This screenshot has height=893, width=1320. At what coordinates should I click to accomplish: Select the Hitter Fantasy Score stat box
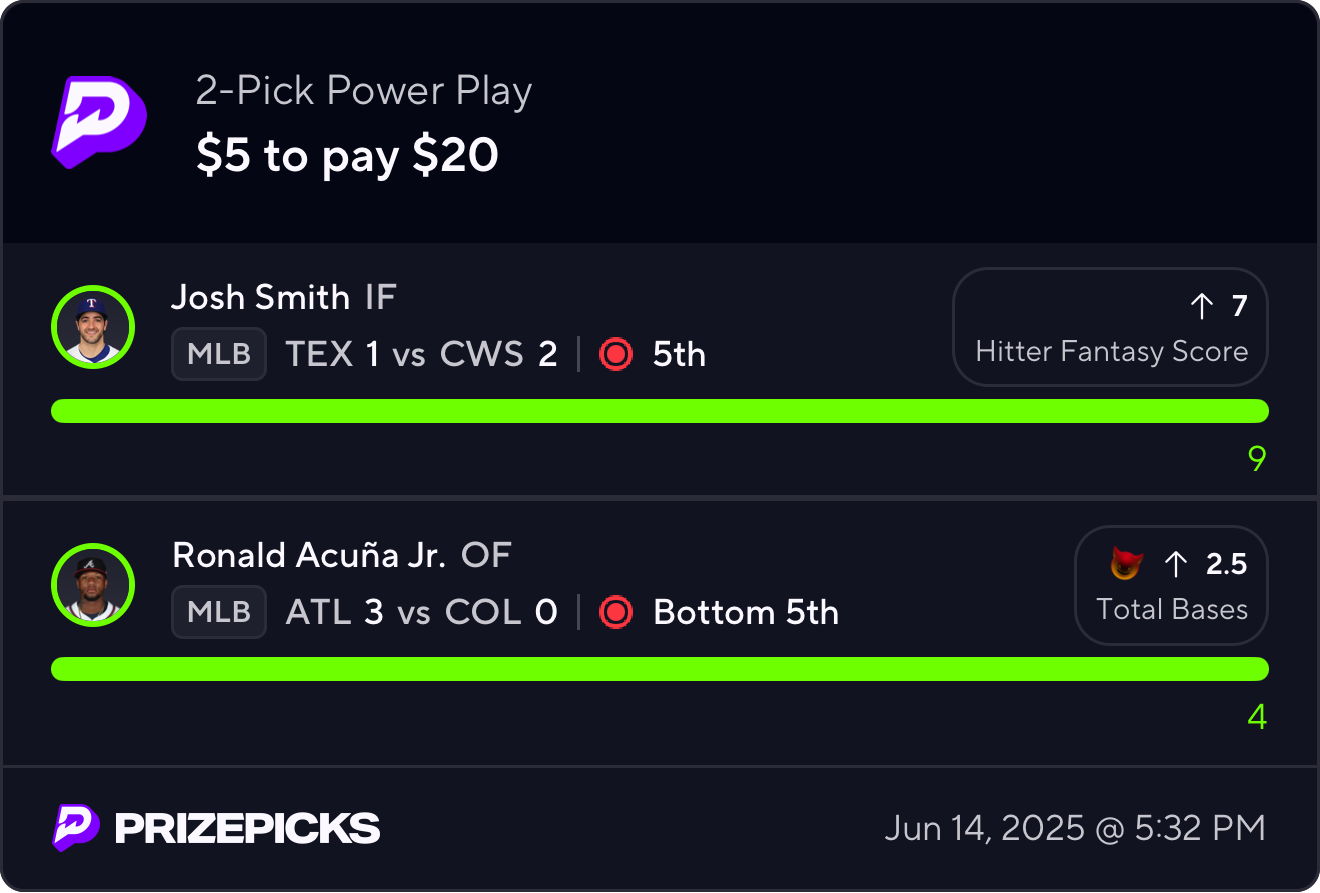point(1110,327)
